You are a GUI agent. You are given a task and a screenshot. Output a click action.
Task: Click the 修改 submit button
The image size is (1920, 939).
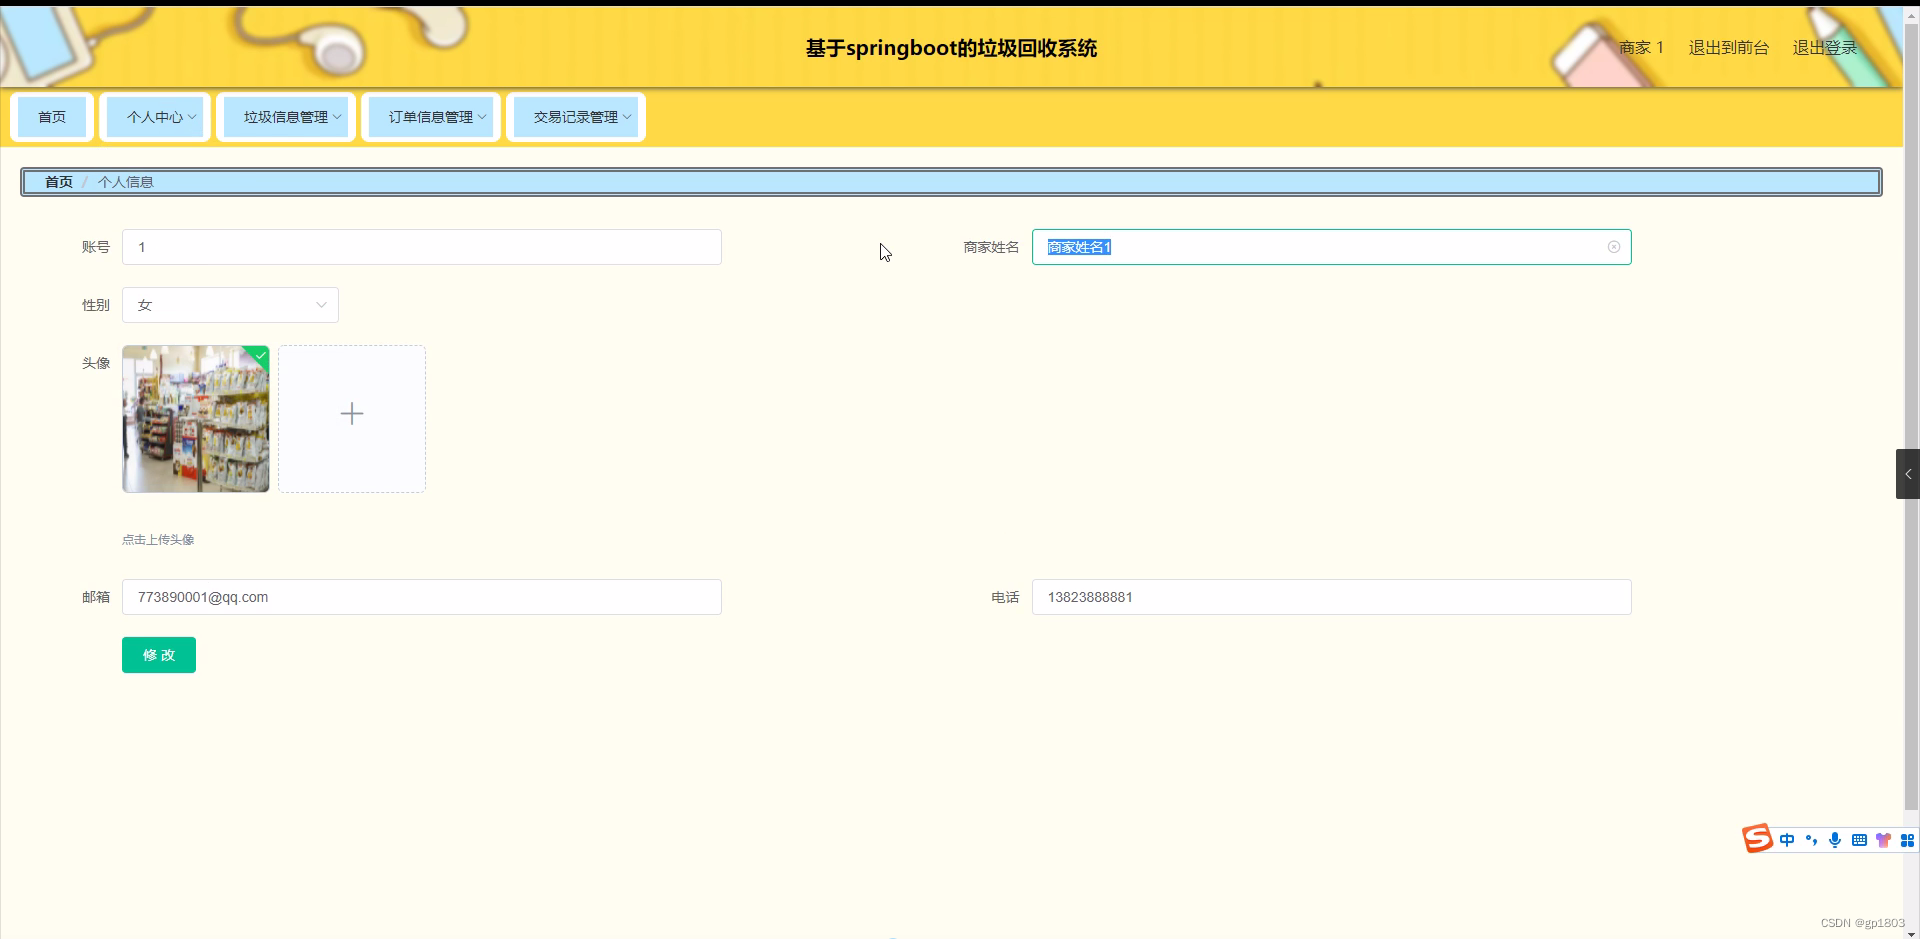(158, 655)
